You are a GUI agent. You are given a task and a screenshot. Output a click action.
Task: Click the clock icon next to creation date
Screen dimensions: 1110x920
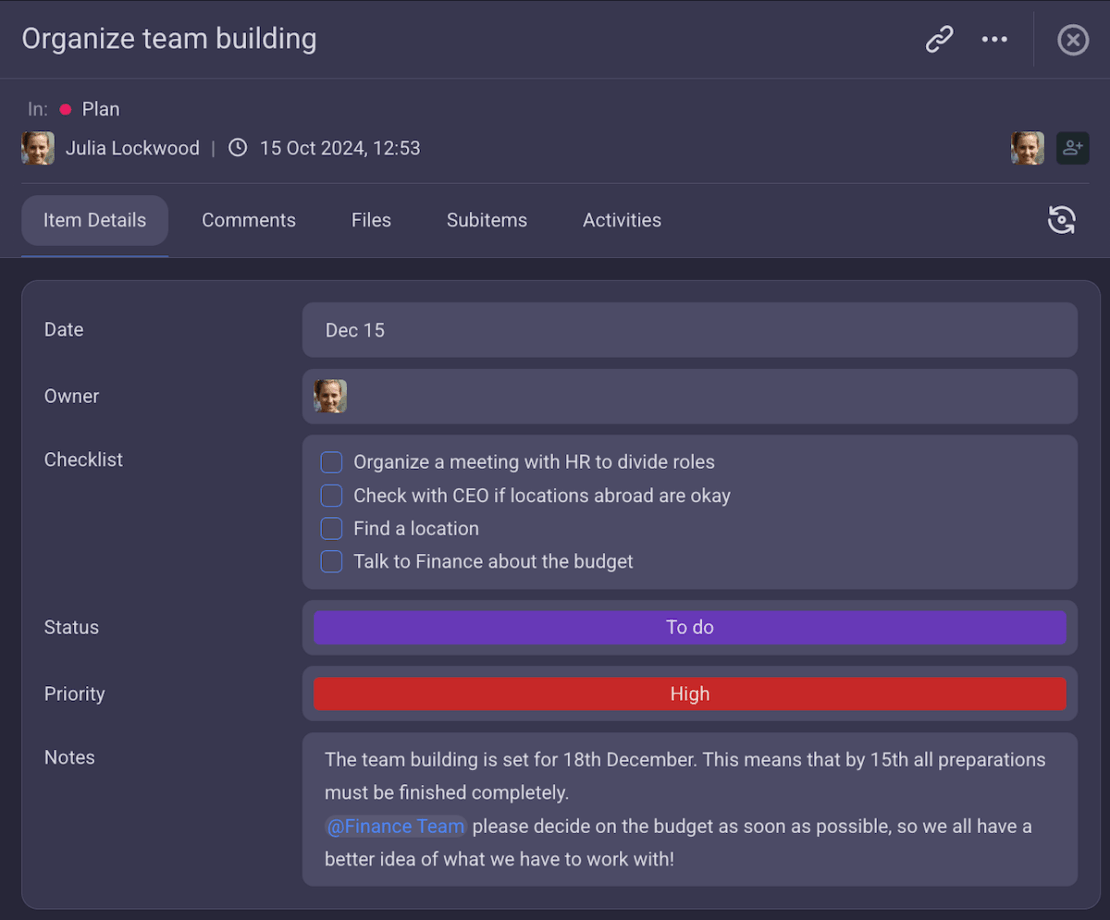pos(238,148)
